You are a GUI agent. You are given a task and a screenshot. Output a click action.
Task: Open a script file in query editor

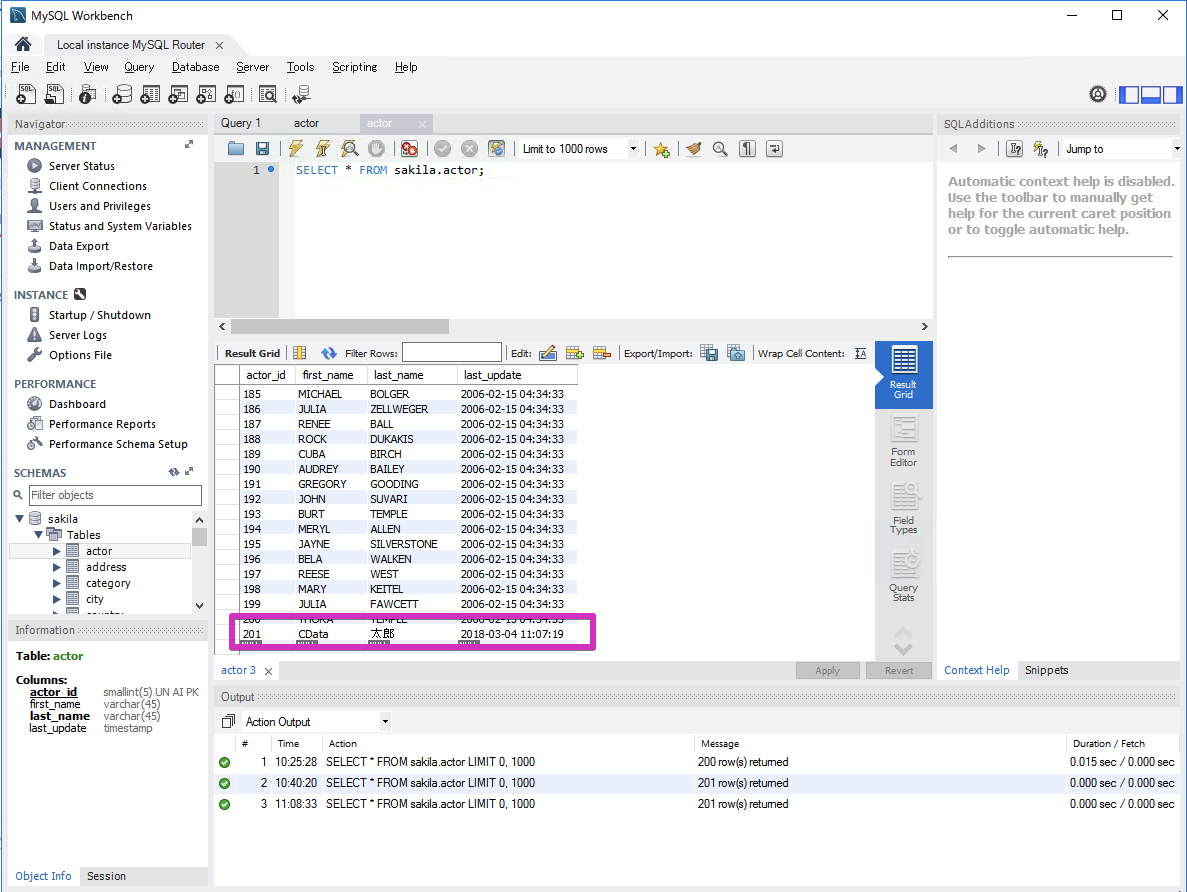(x=236, y=148)
